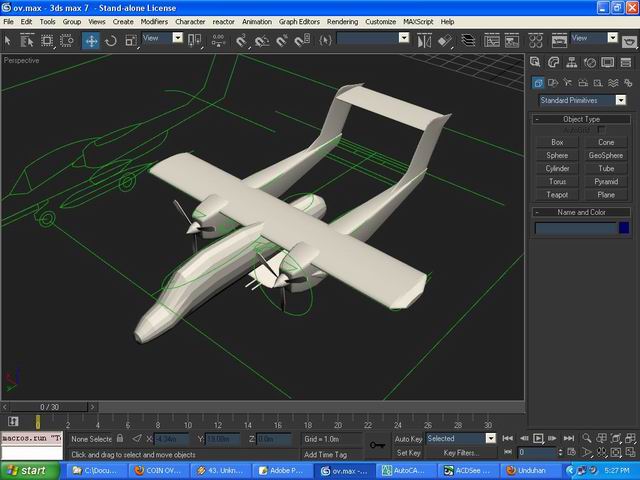Switch to Create command panel tab
640x480 pixels.
[x=535, y=62]
